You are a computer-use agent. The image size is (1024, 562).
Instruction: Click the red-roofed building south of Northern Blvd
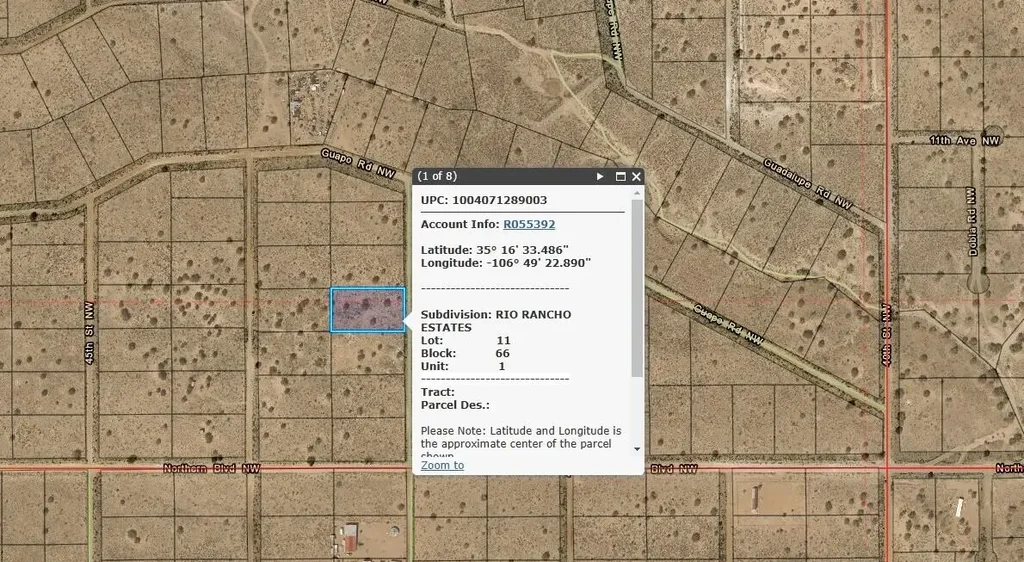(x=349, y=538)
